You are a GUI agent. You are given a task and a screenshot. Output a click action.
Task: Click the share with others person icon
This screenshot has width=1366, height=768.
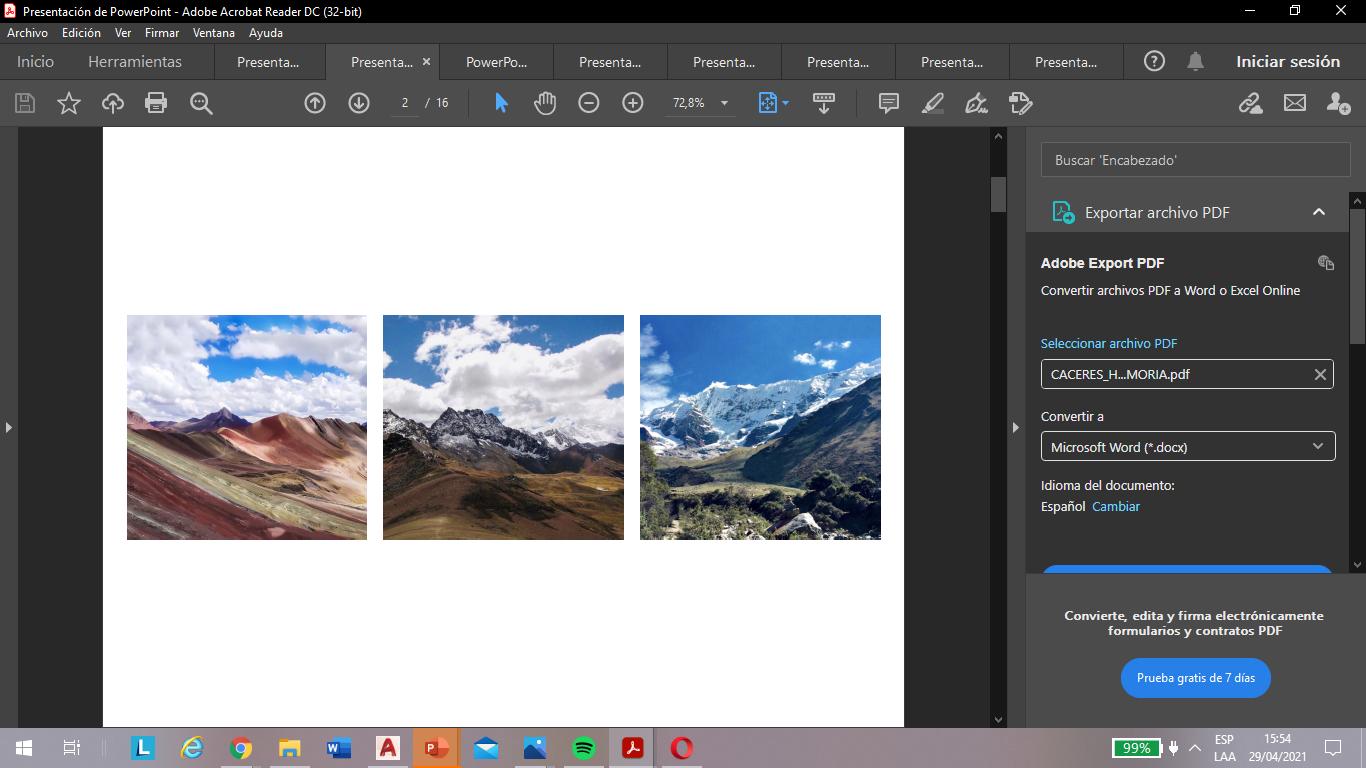tap(1338, 103)
